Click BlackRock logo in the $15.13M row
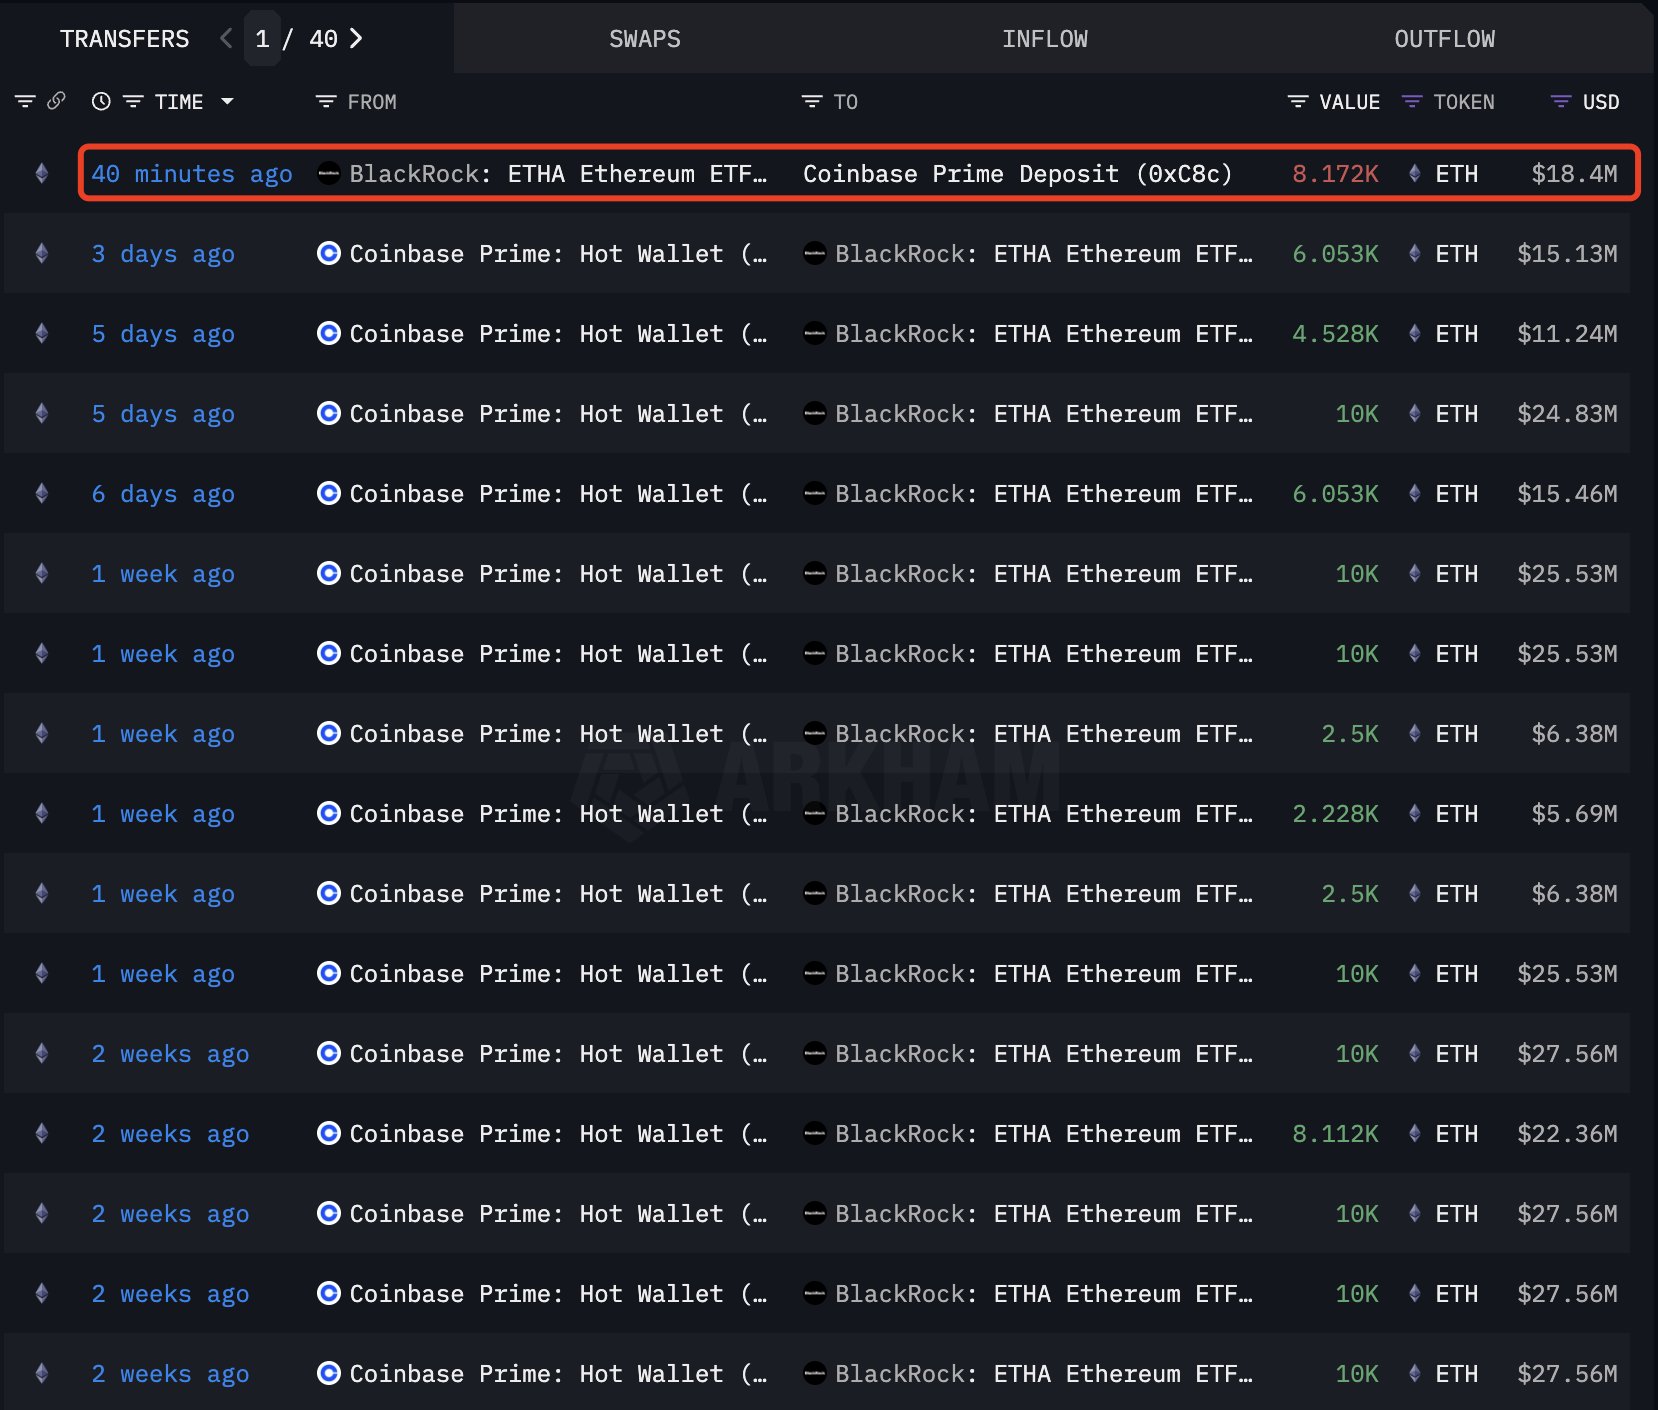Screen dimensions: 1658x1410 (814, 253)
